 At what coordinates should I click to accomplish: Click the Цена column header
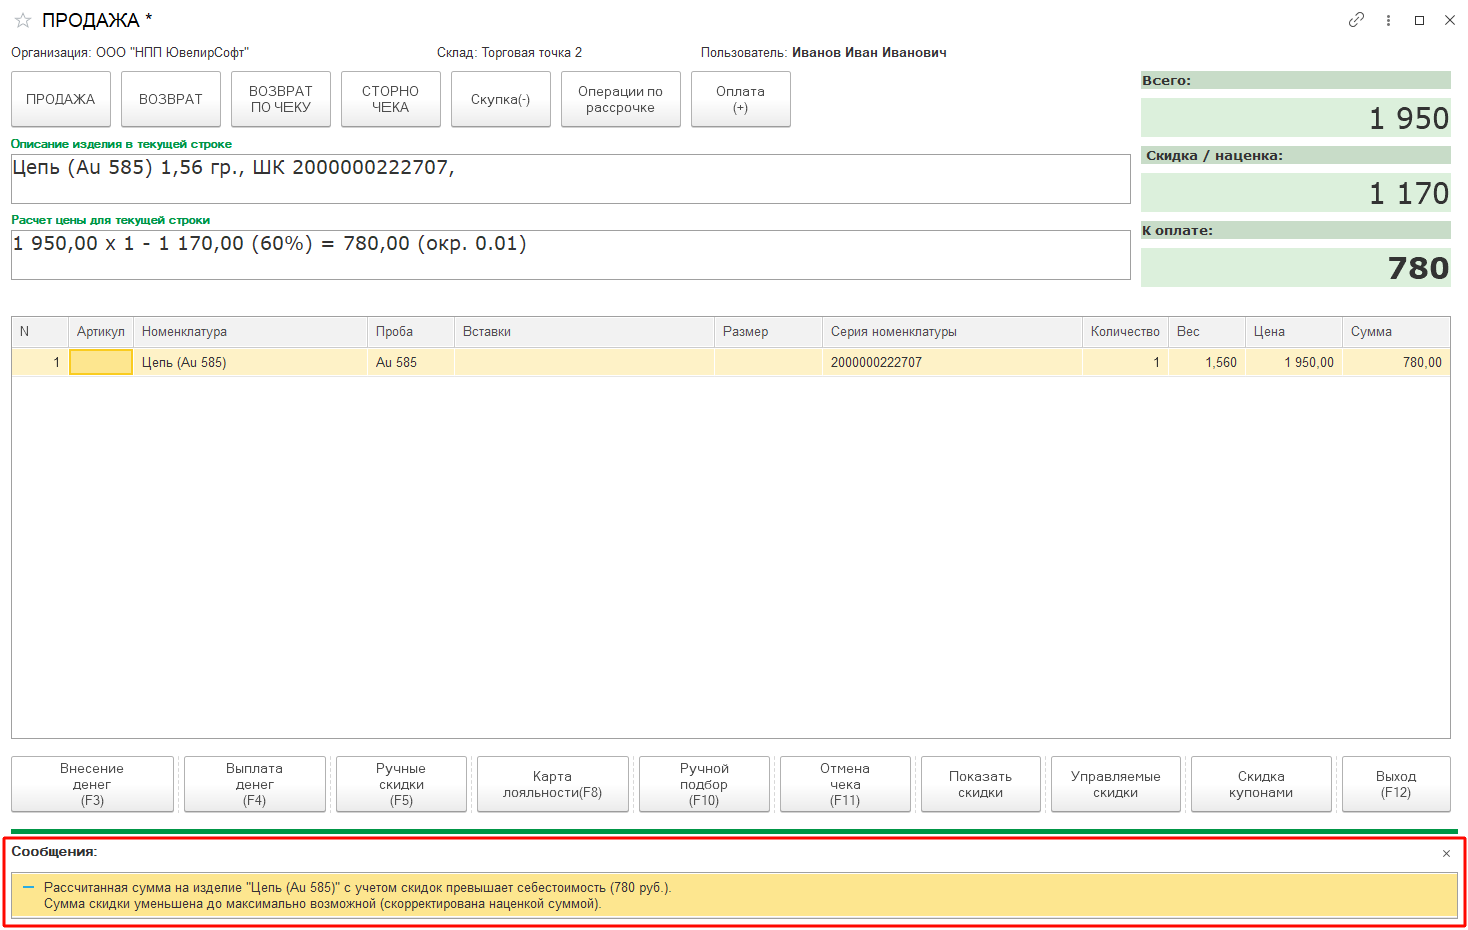(1294, 332)
